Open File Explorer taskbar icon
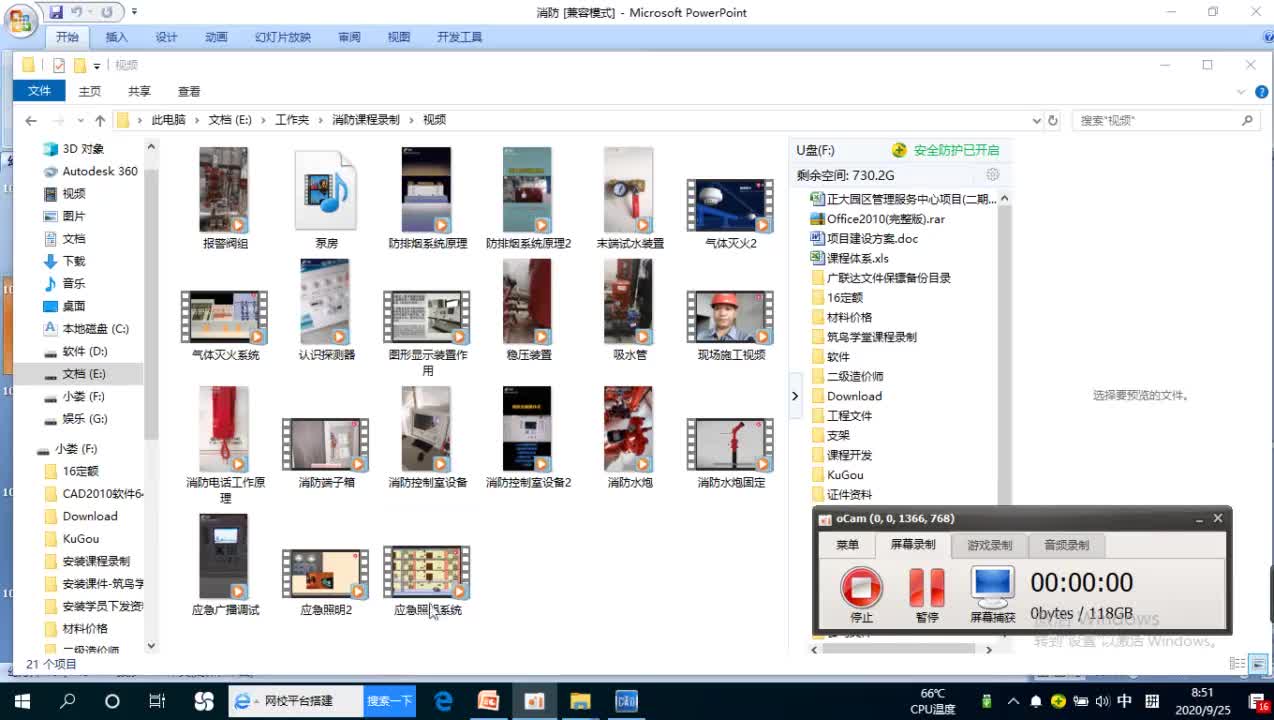Viewport: 1274px width, 720px height. (580, 701)
